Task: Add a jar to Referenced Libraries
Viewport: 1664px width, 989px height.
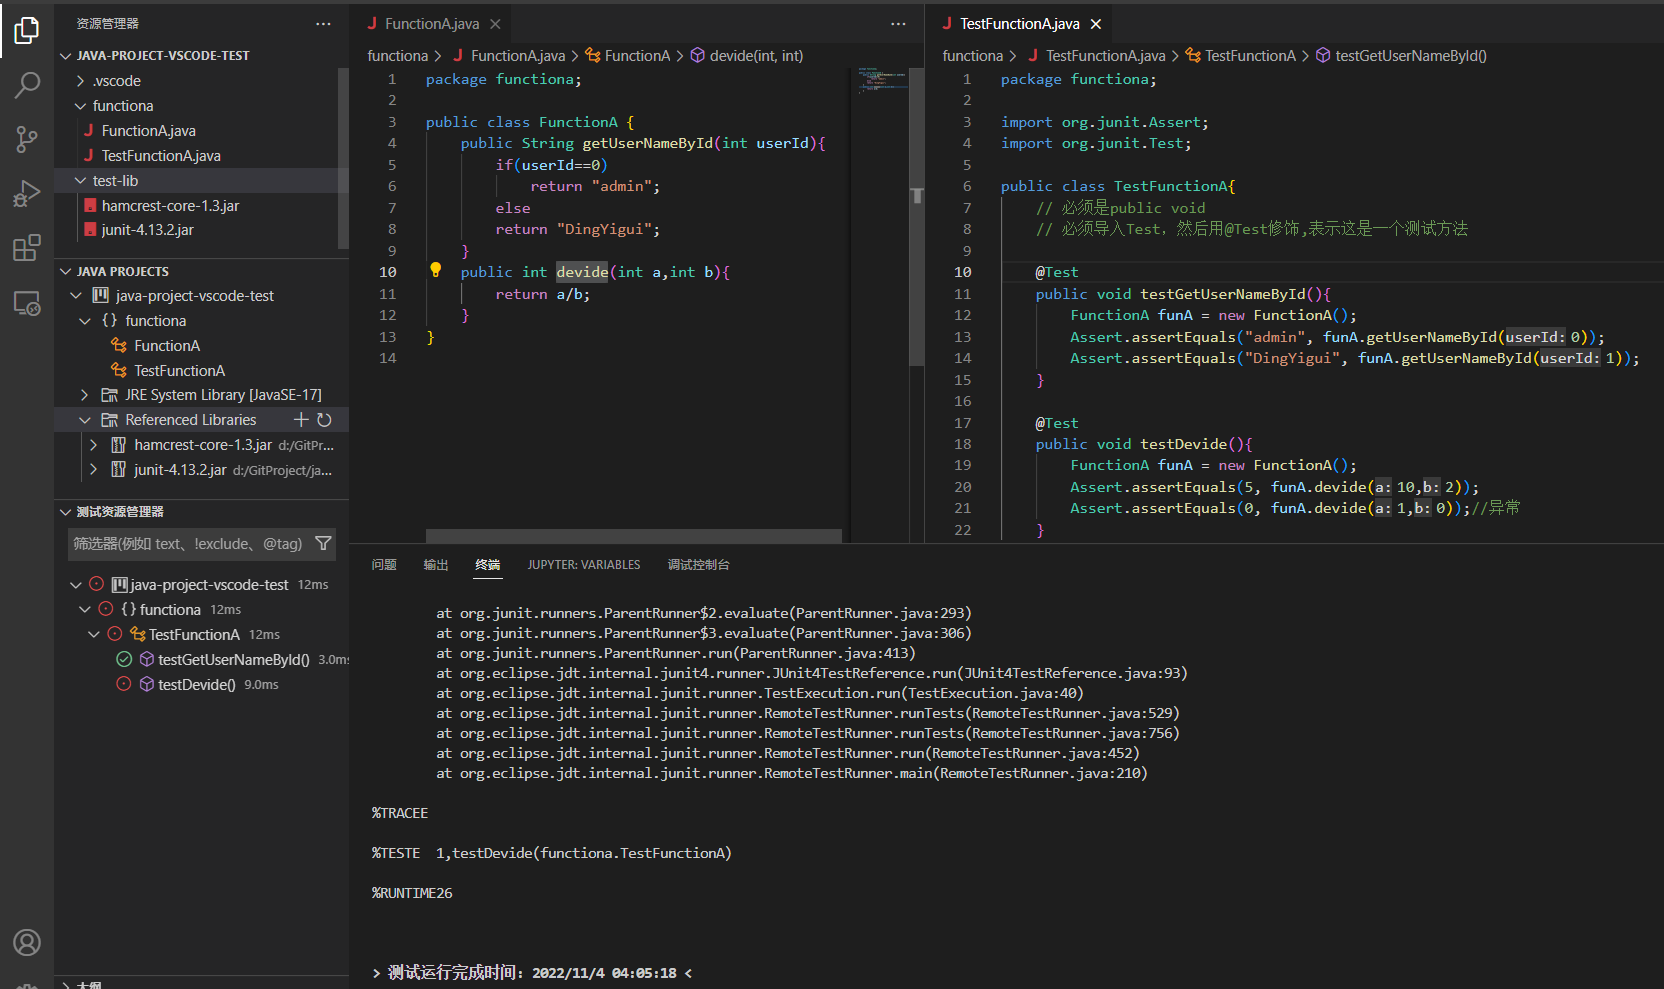Action: (301, 420)
